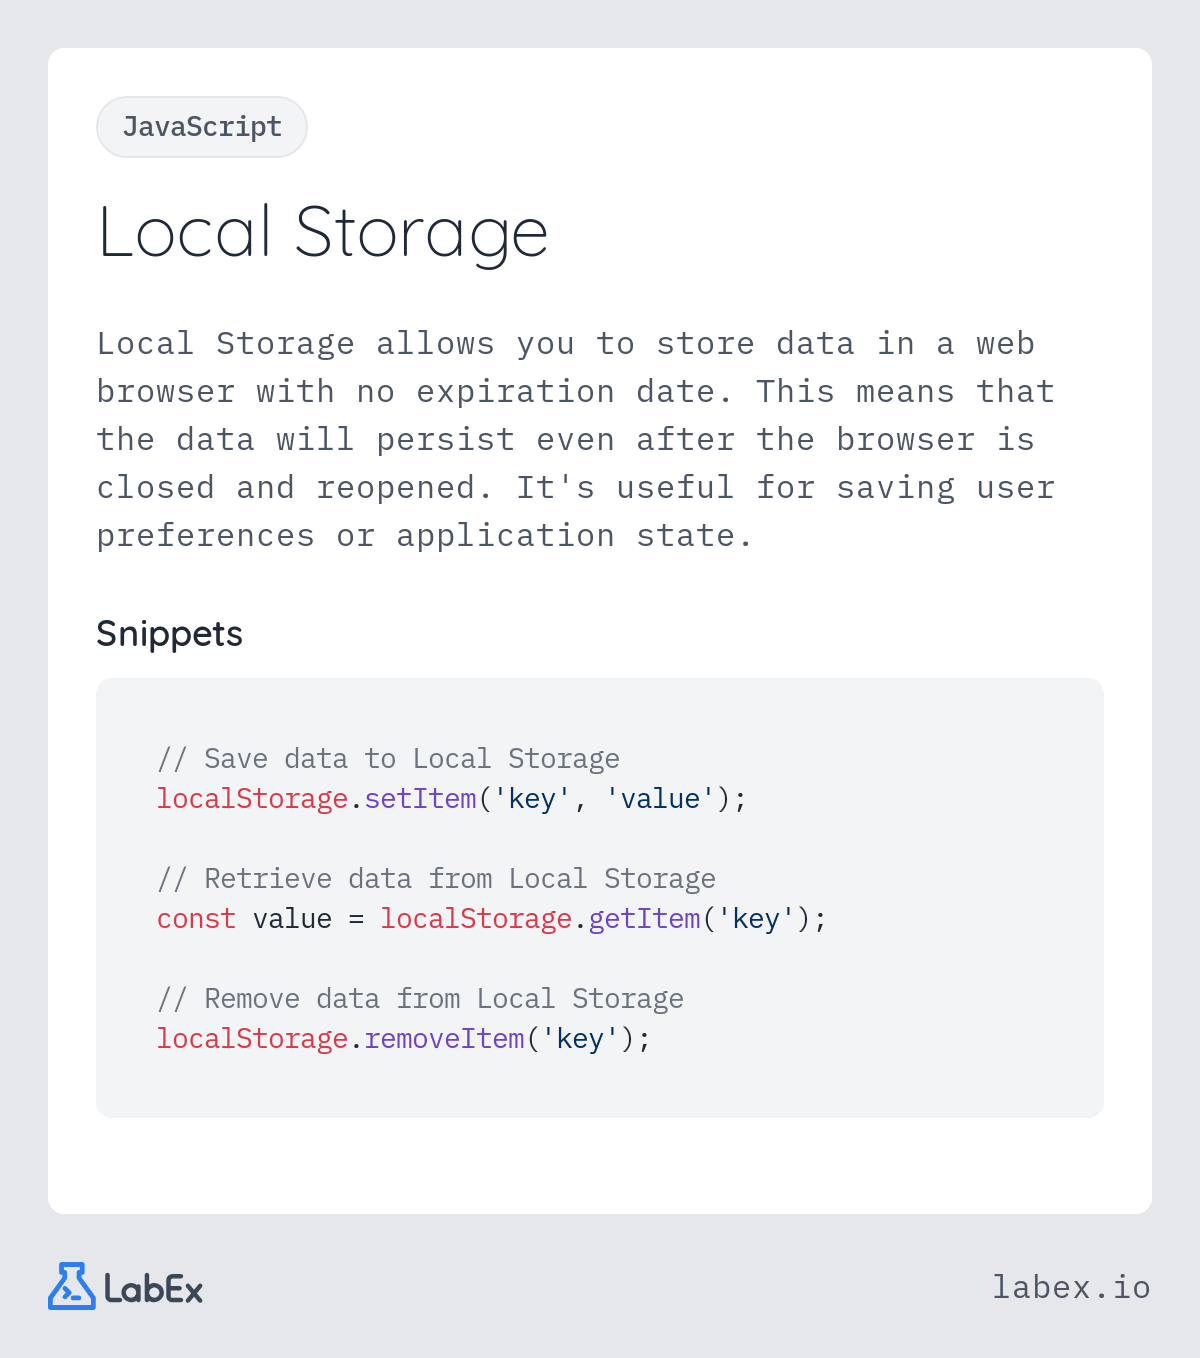Click the 'key' string in setItem call
The width and height of the screenshot is (1200, 1358).
[532, 799]
